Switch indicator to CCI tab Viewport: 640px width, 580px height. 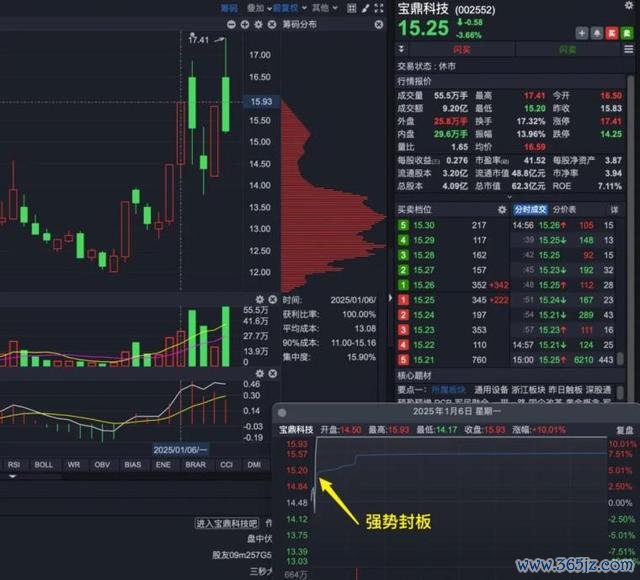(227, 464)
